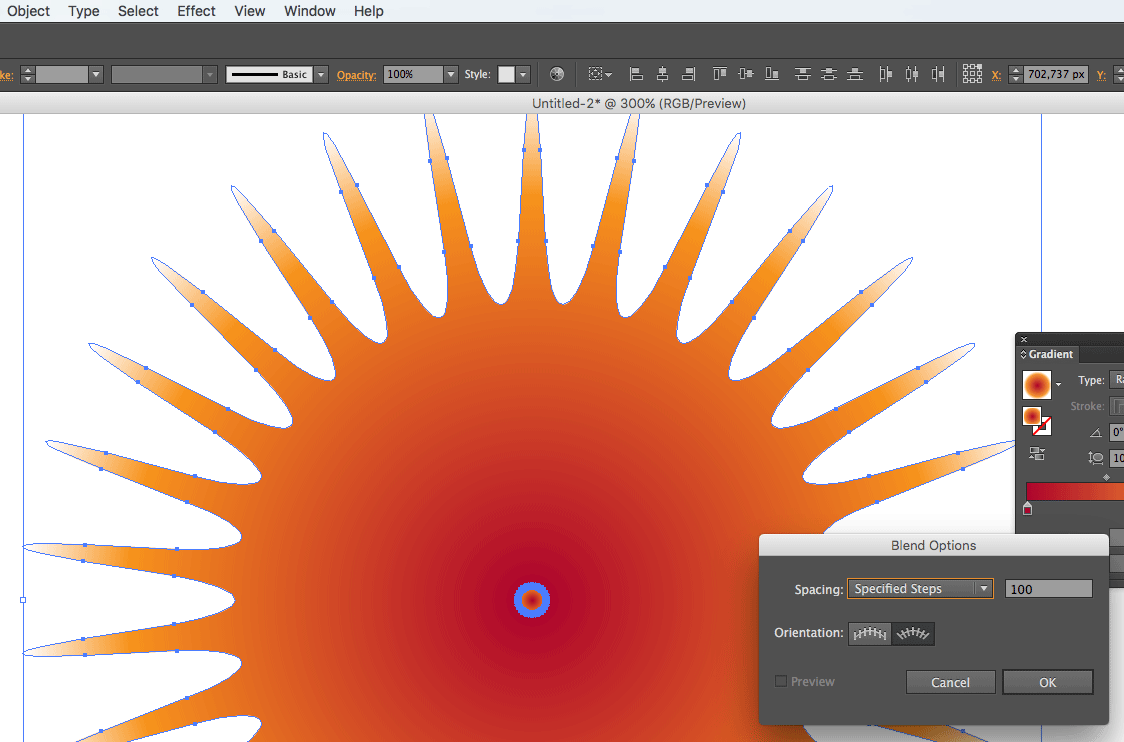Click Cancel in Blend Options dialog
The width and height of the screenshot is (1124, 742).
[x=950, y=681]
